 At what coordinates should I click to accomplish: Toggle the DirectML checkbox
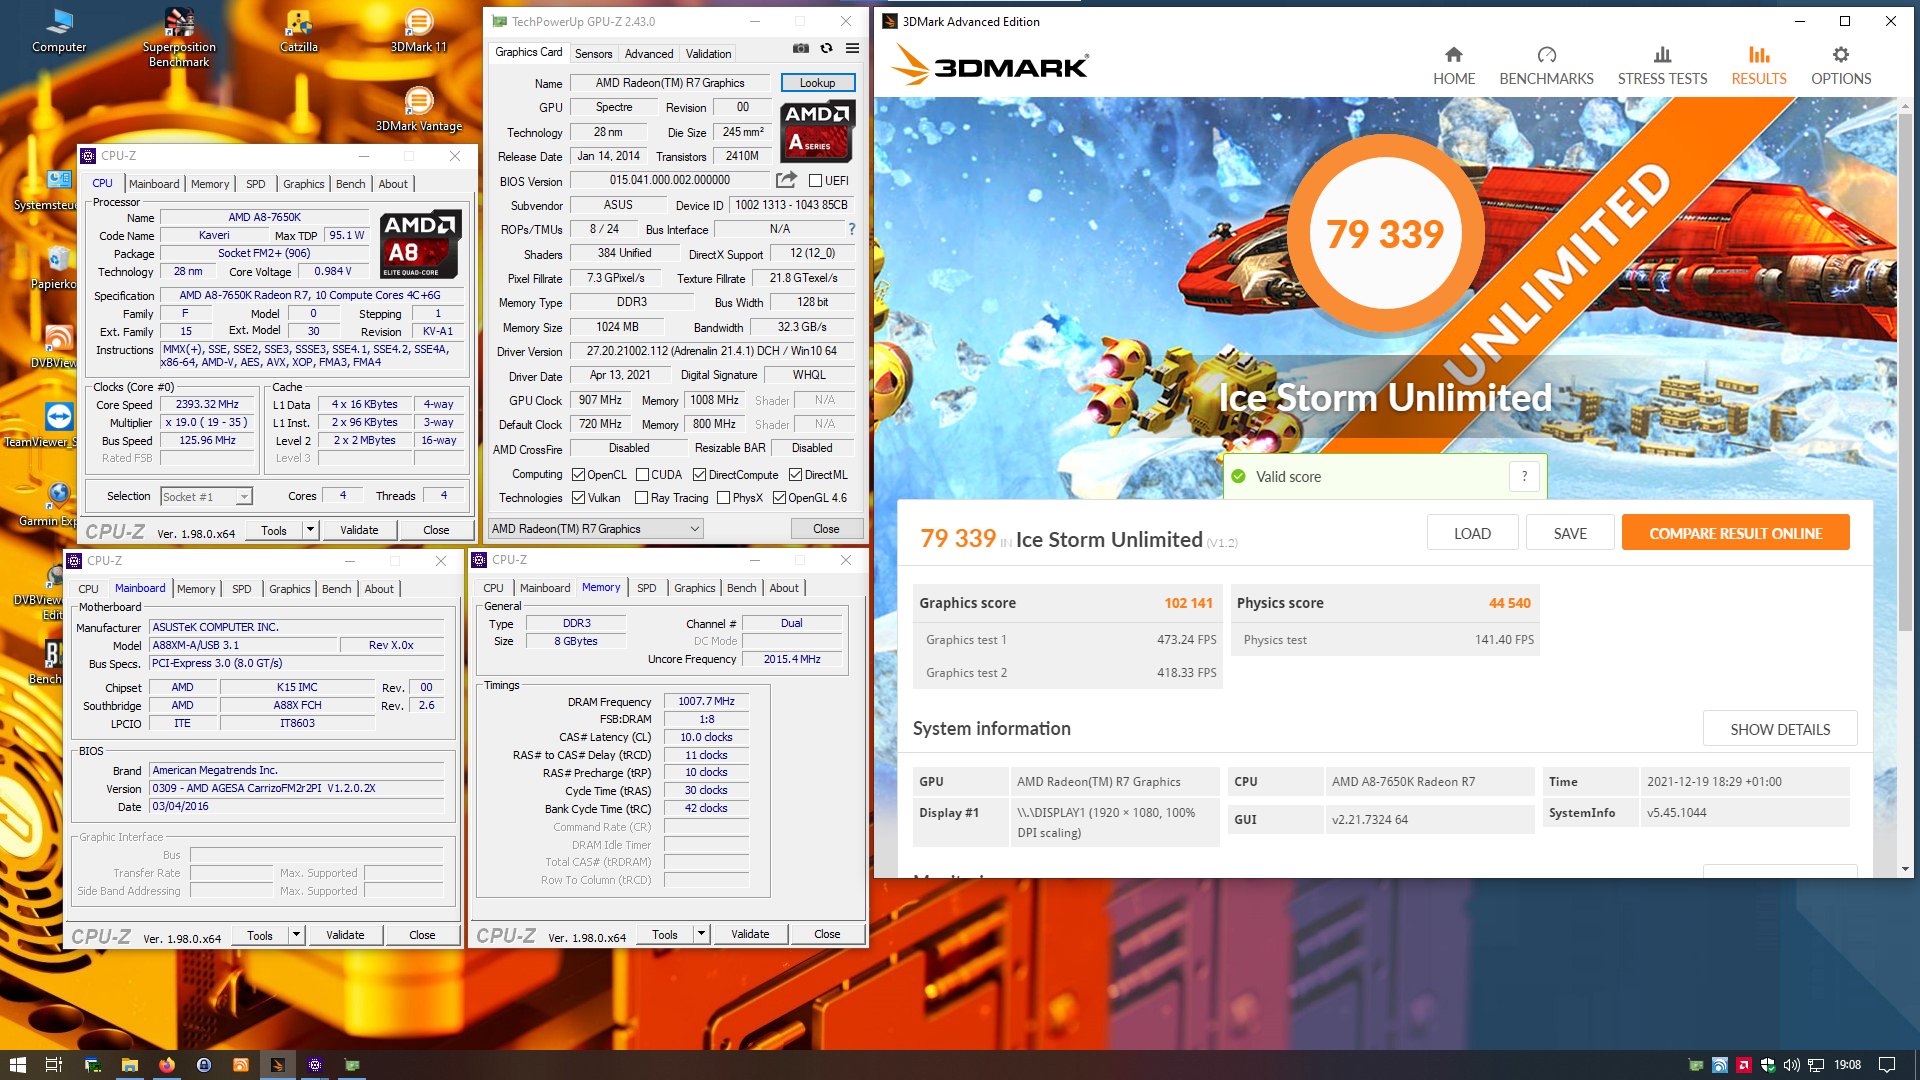point(795,475)
